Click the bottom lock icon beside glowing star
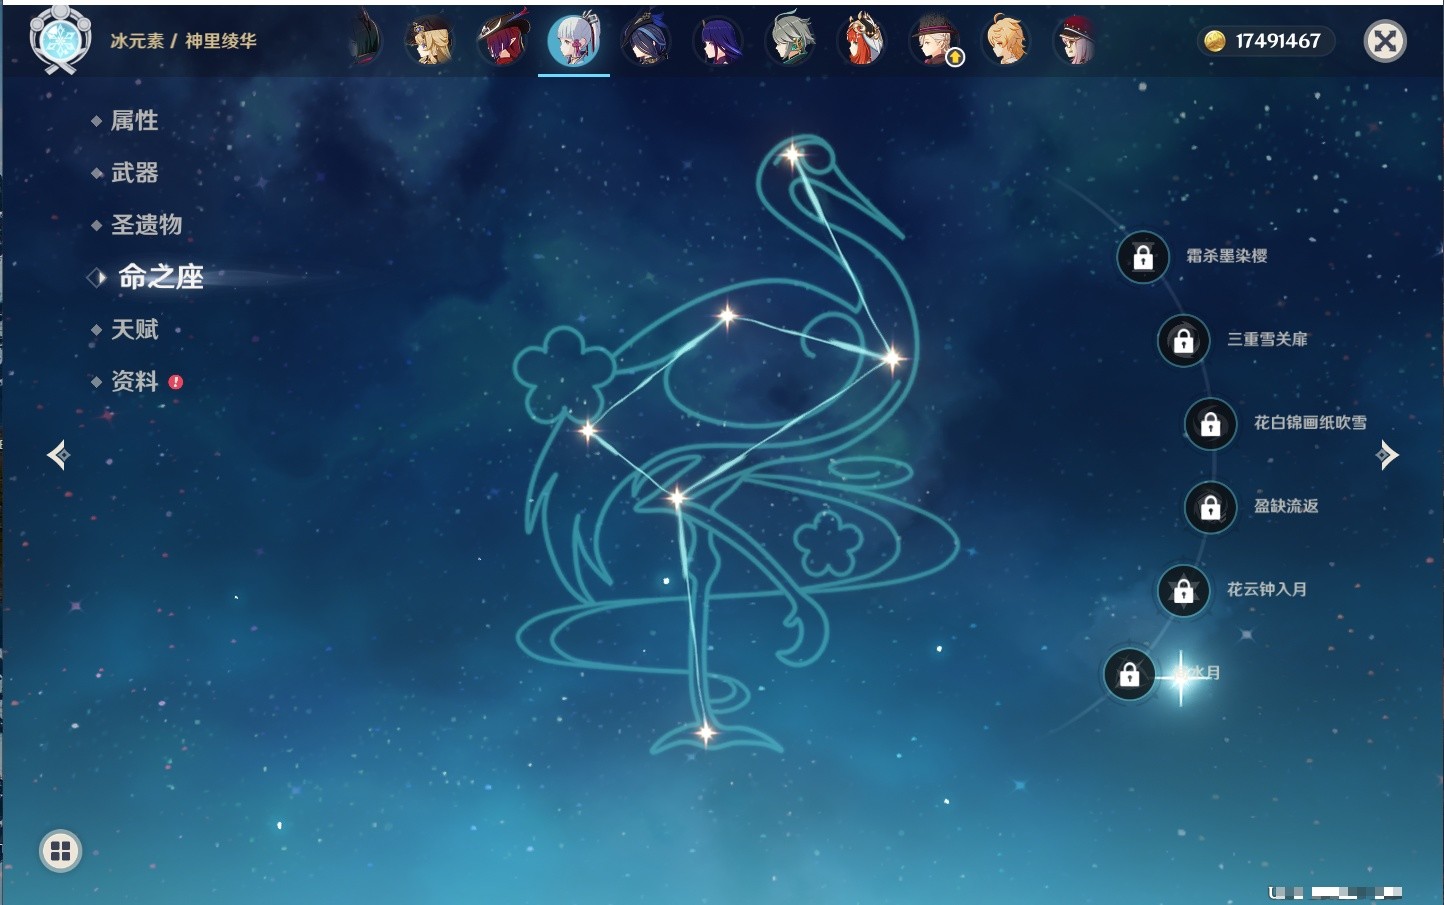 coord(1129,674)
